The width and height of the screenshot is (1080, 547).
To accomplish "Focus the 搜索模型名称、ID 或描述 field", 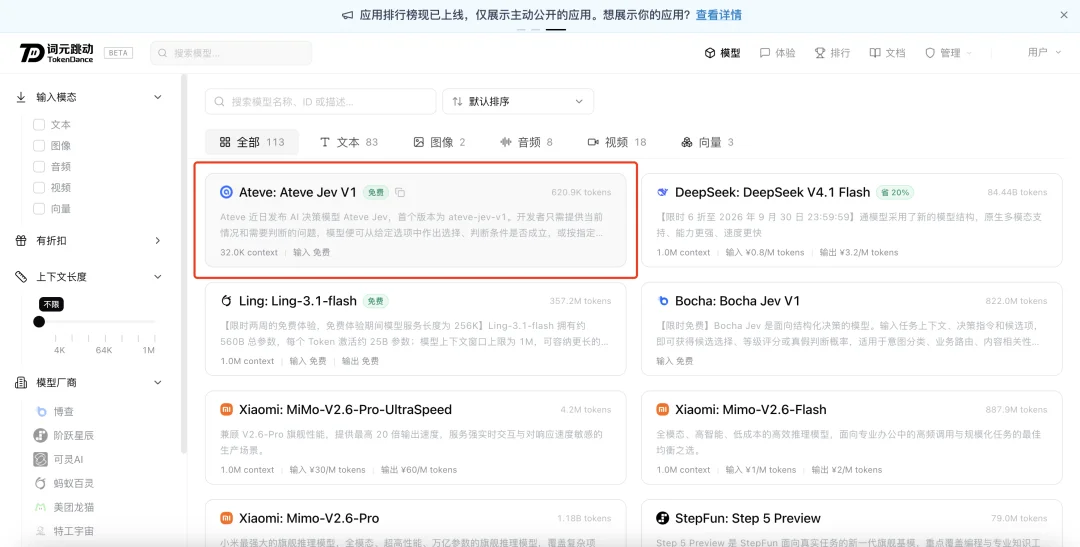I will point(320,101).
